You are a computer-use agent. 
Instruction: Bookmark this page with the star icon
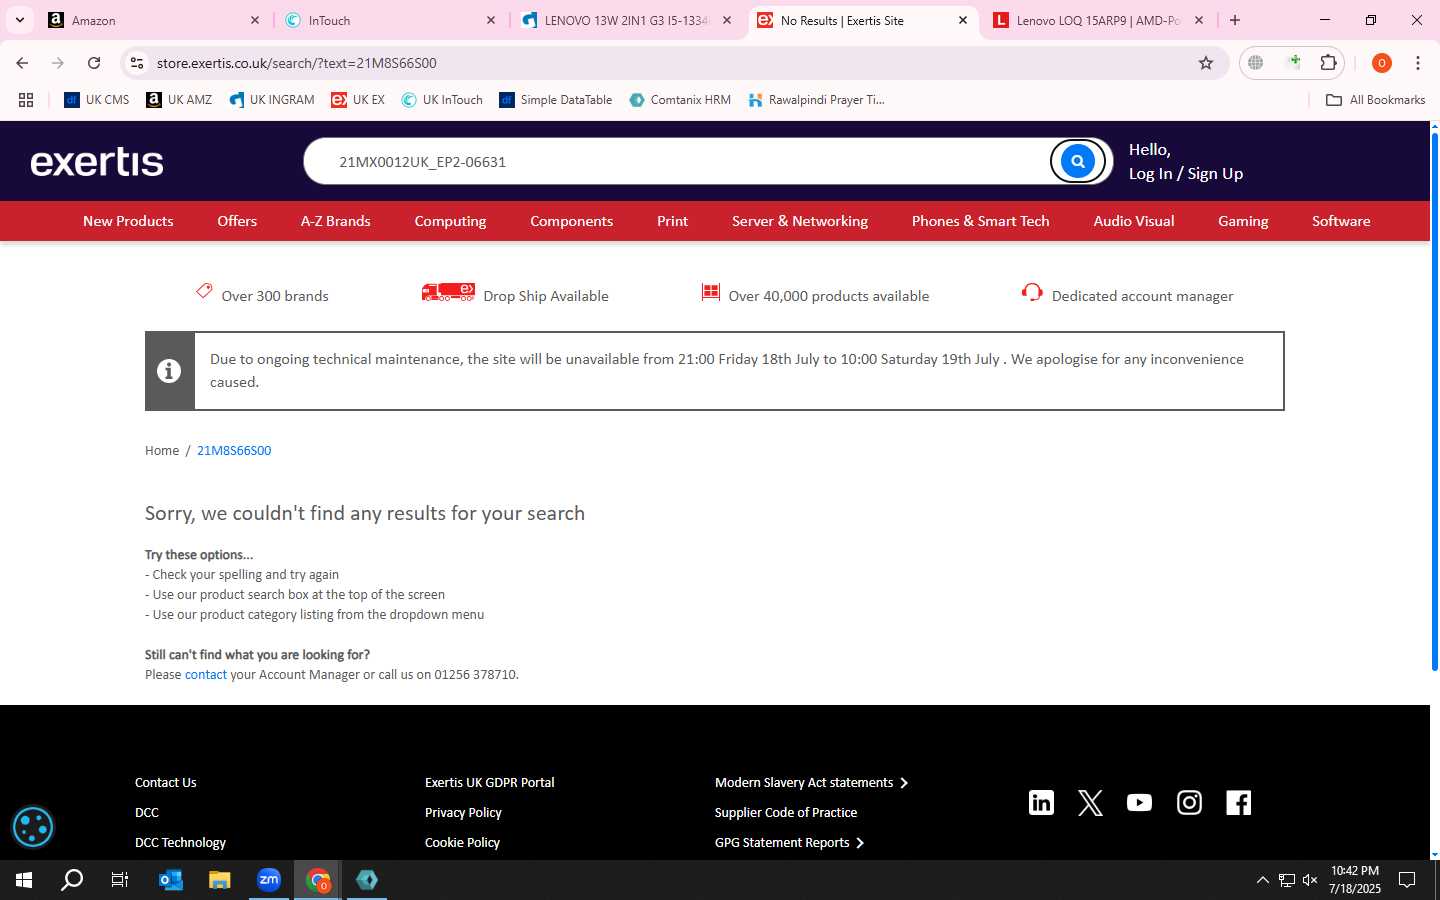point(1206,63)
